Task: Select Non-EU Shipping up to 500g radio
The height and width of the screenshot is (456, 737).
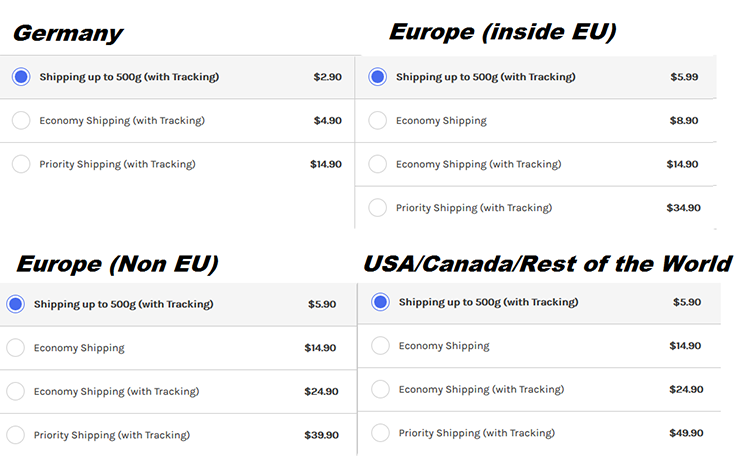Action: 15,304
